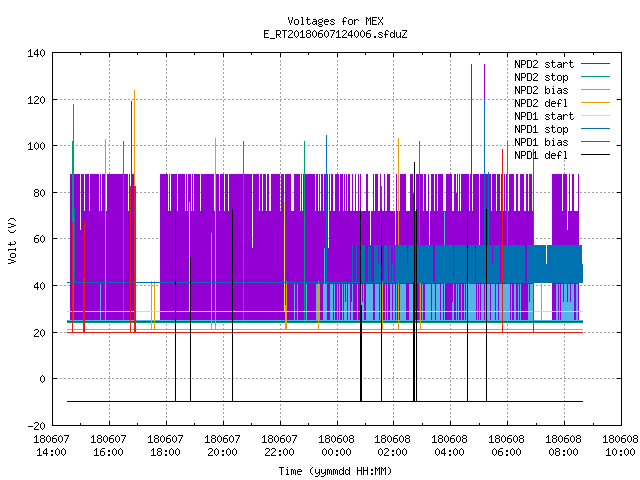Click the x-axis tick 180607 22:00
The width and height of the screenshot is (640, 480).
[x=279, y=446]
